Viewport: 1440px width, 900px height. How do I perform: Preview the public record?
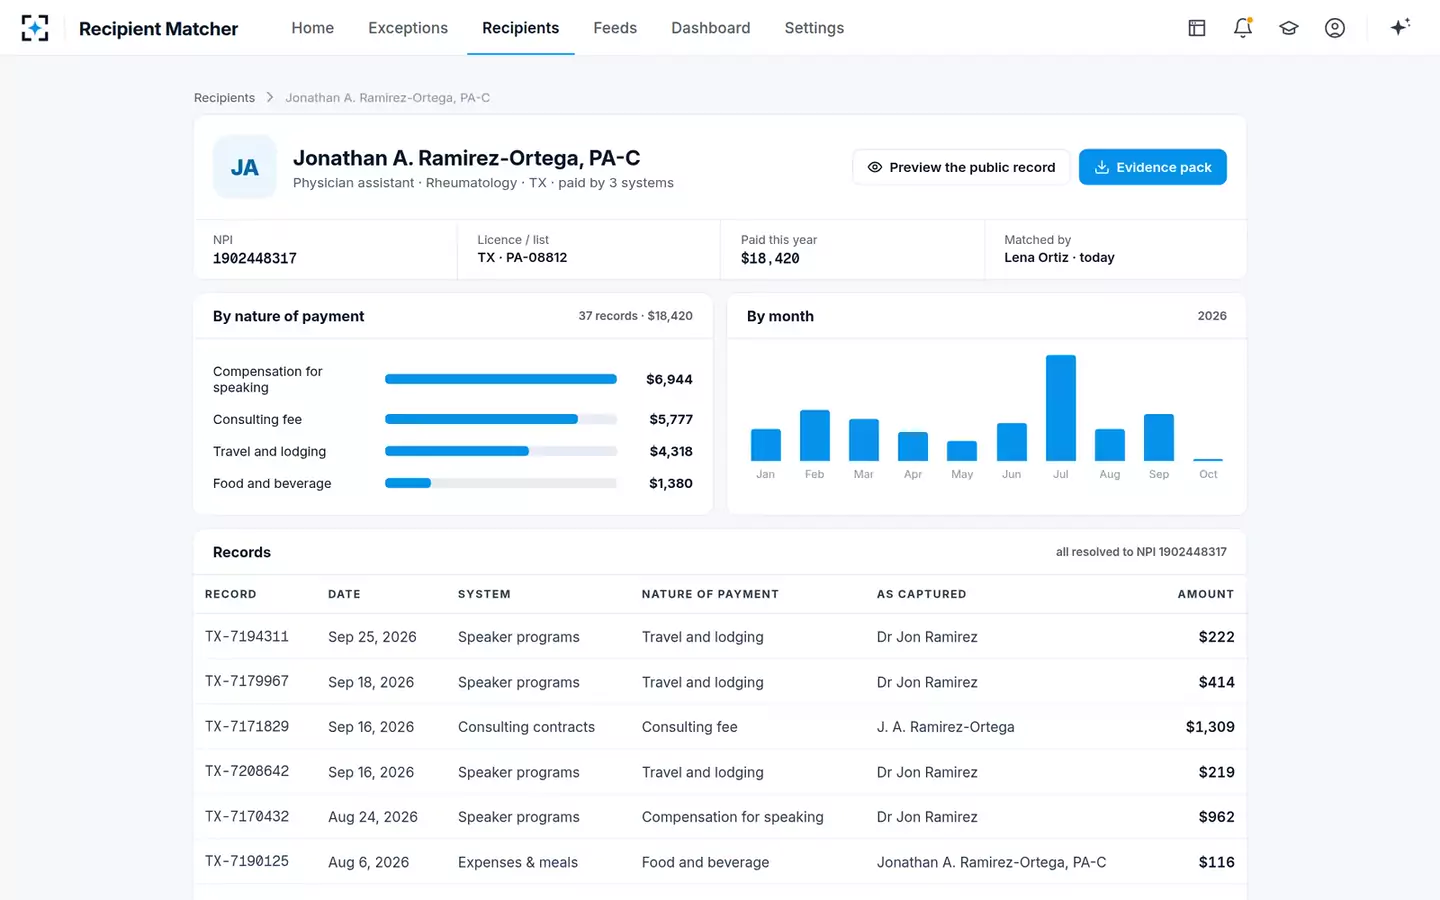coord(961,167)
